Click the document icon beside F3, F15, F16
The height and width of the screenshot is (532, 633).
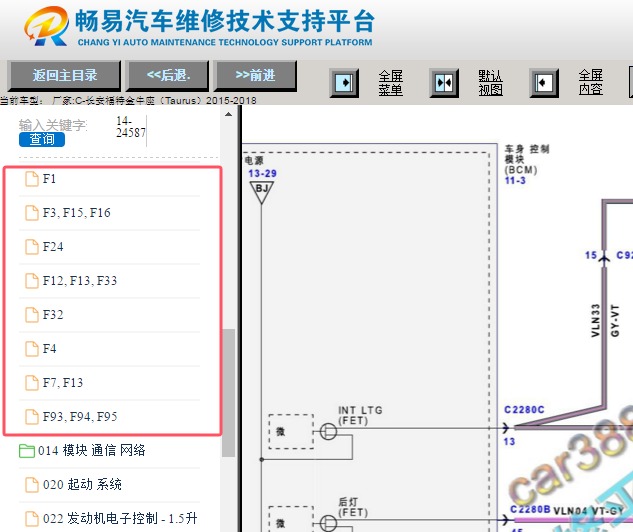coord(32,213)
